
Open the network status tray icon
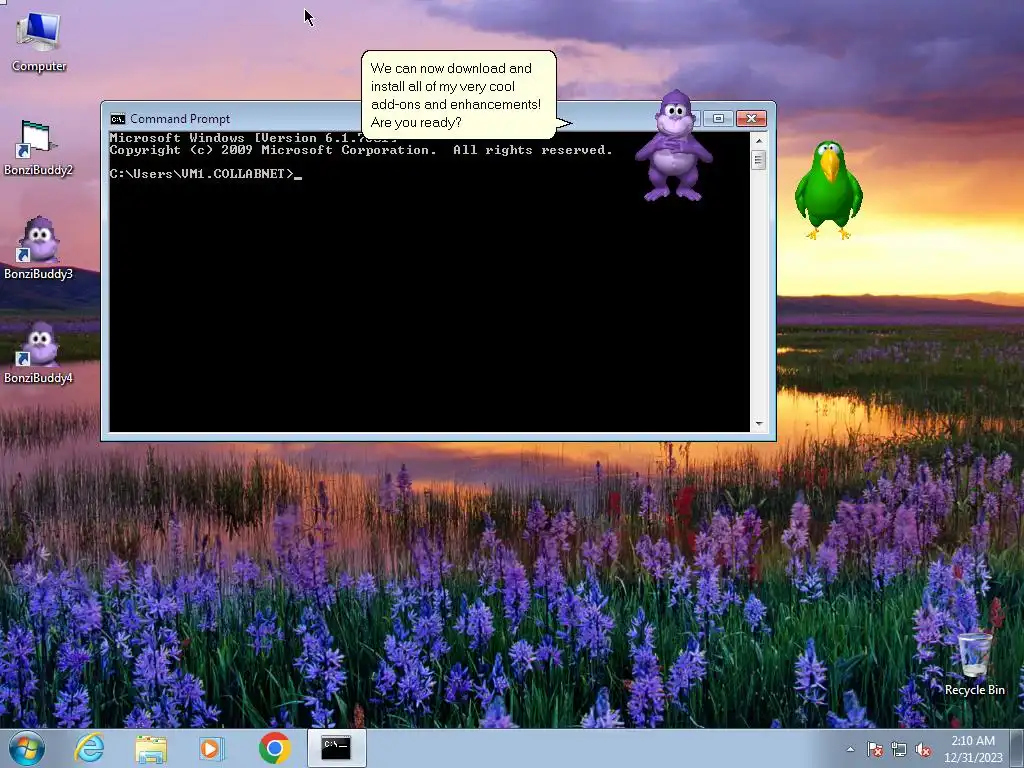[899, 750]
